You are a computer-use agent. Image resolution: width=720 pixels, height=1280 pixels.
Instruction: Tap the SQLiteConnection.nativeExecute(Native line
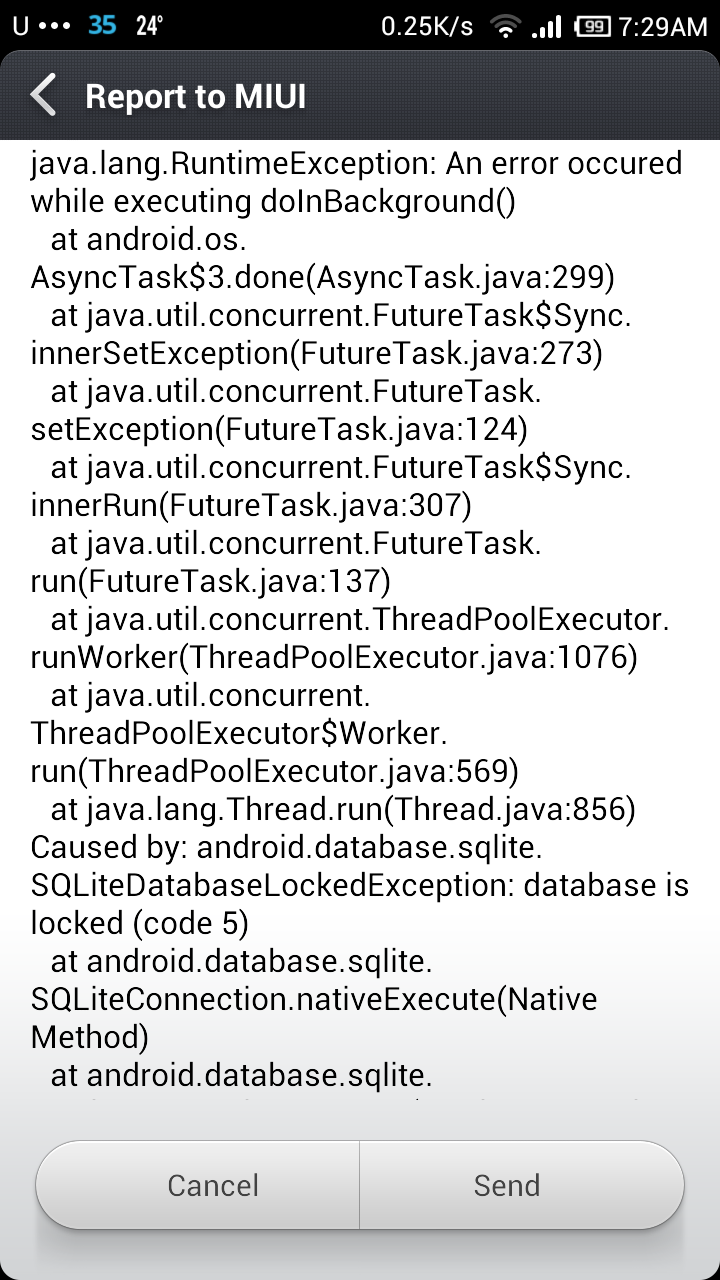tap(314, 999)
